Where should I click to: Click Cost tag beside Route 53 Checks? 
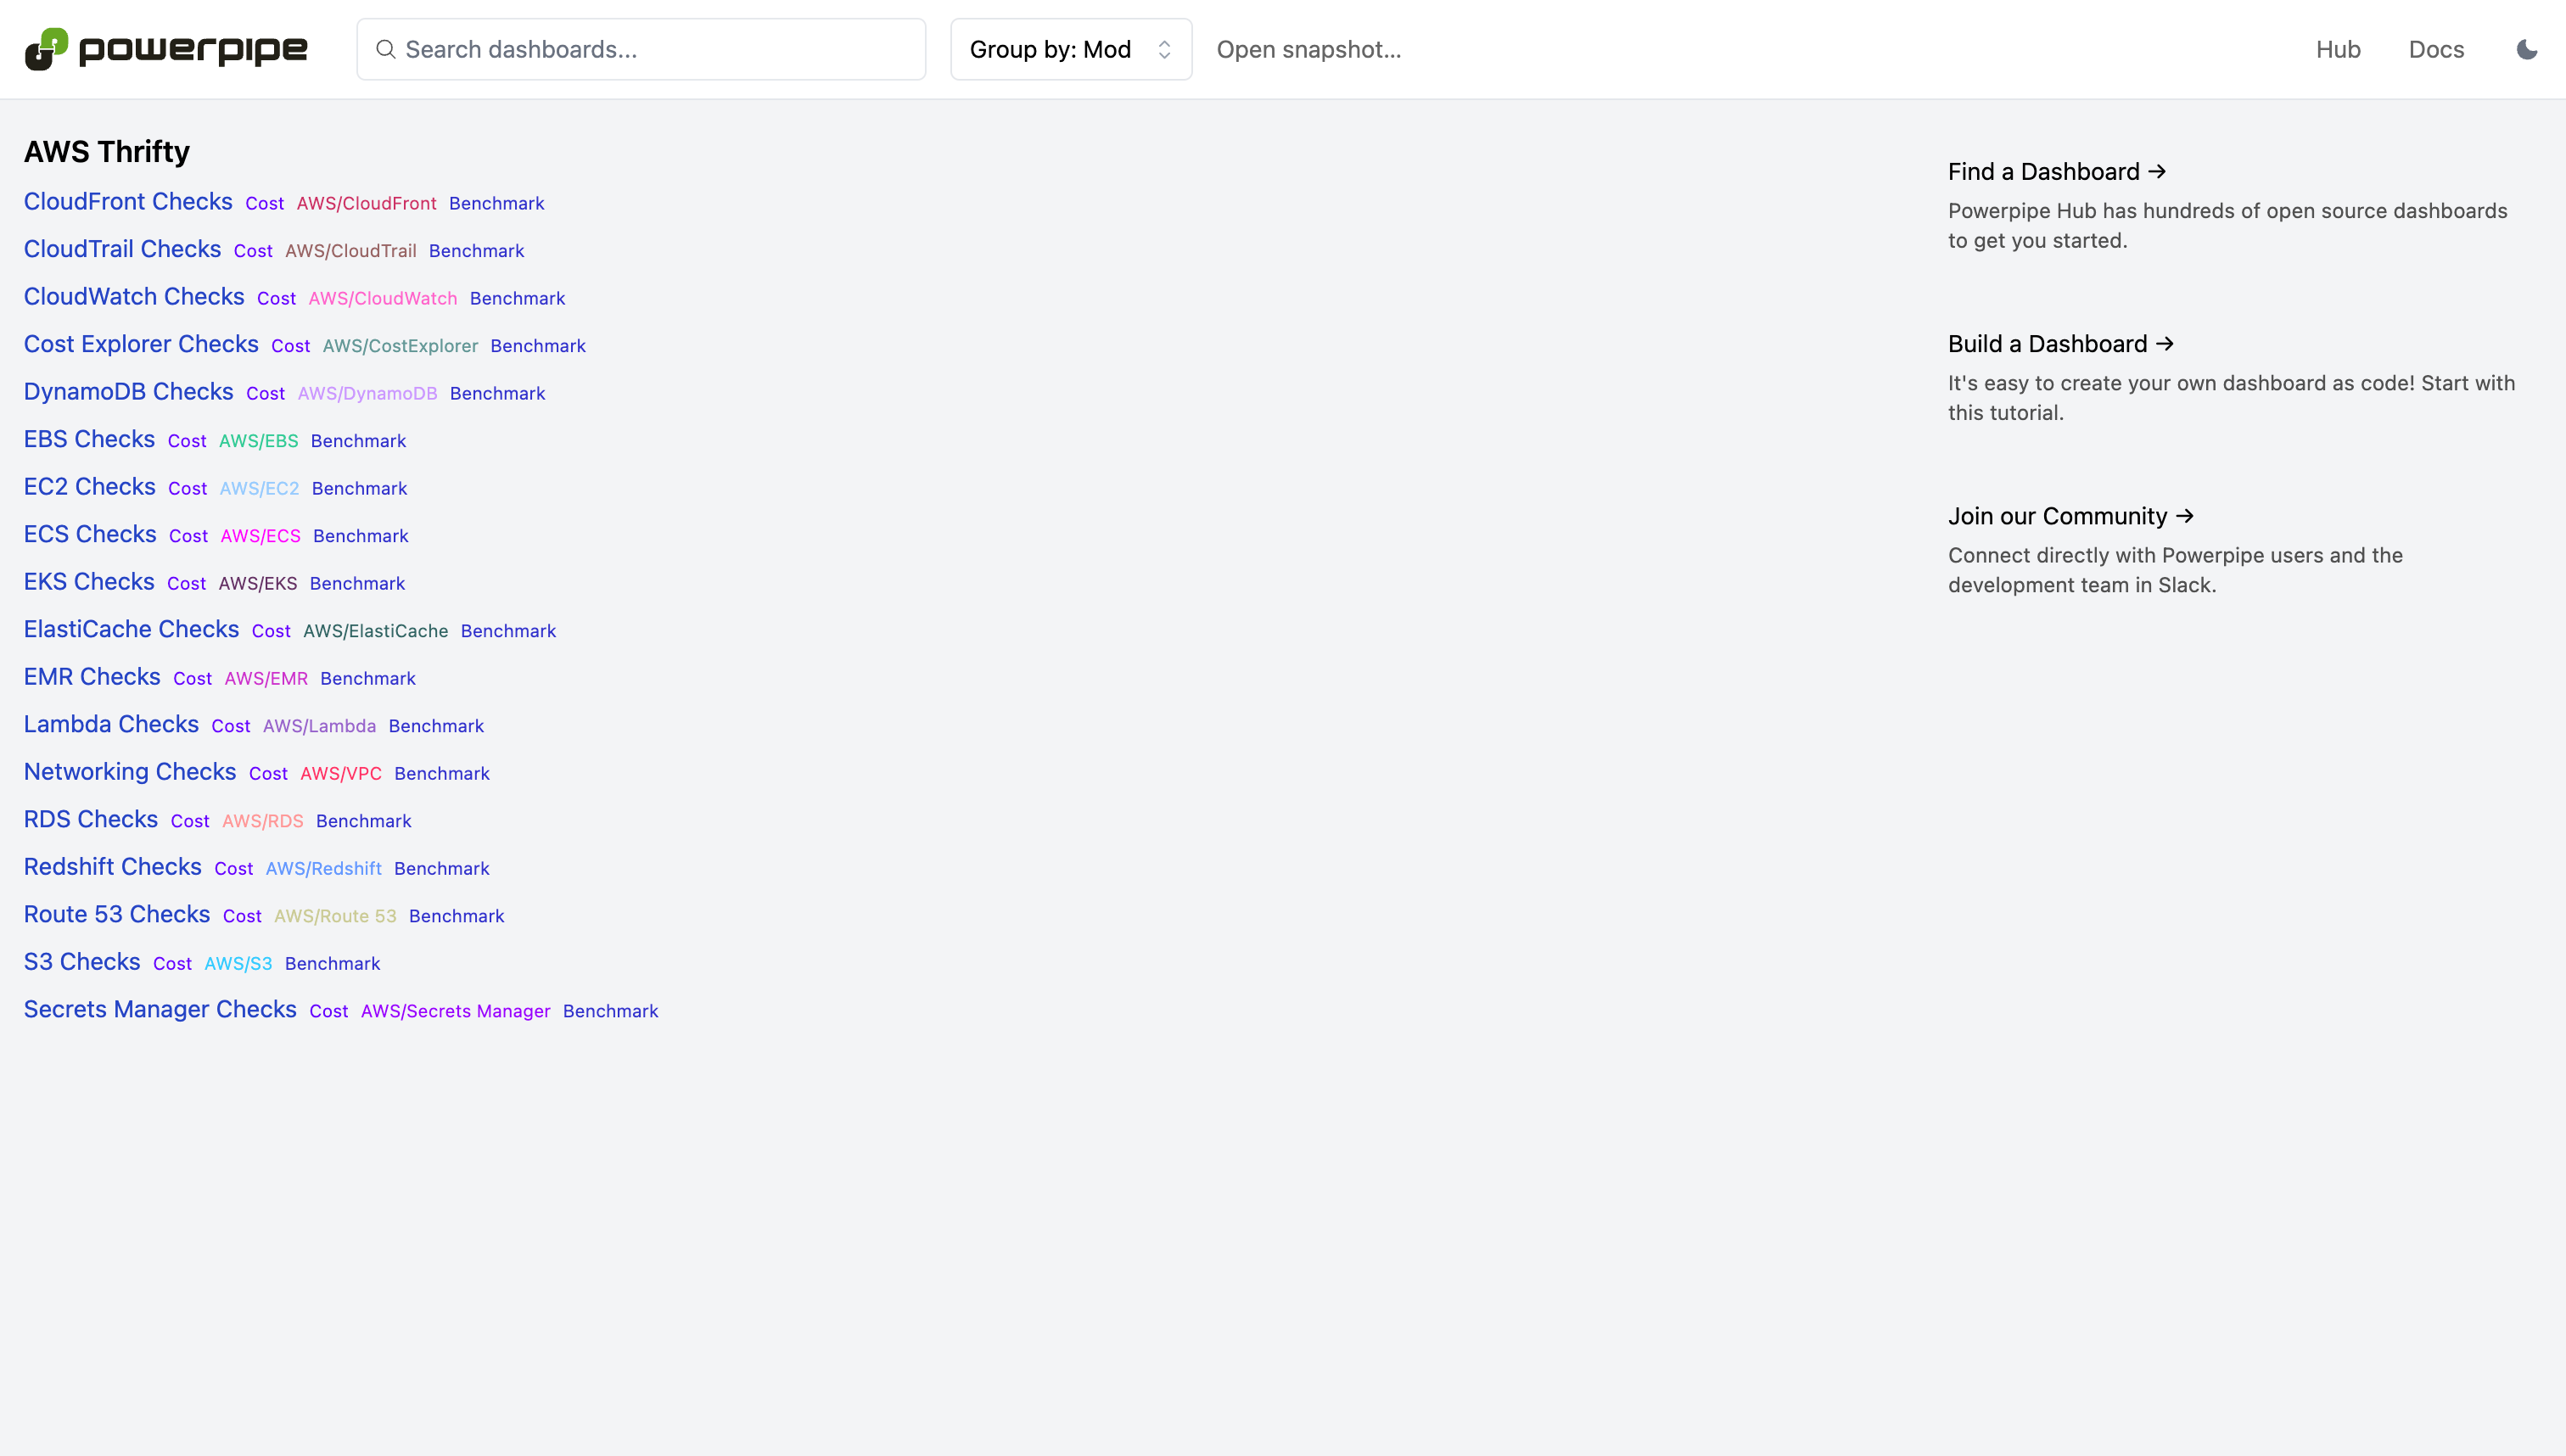pyautogui.click(x=242, y=916)
